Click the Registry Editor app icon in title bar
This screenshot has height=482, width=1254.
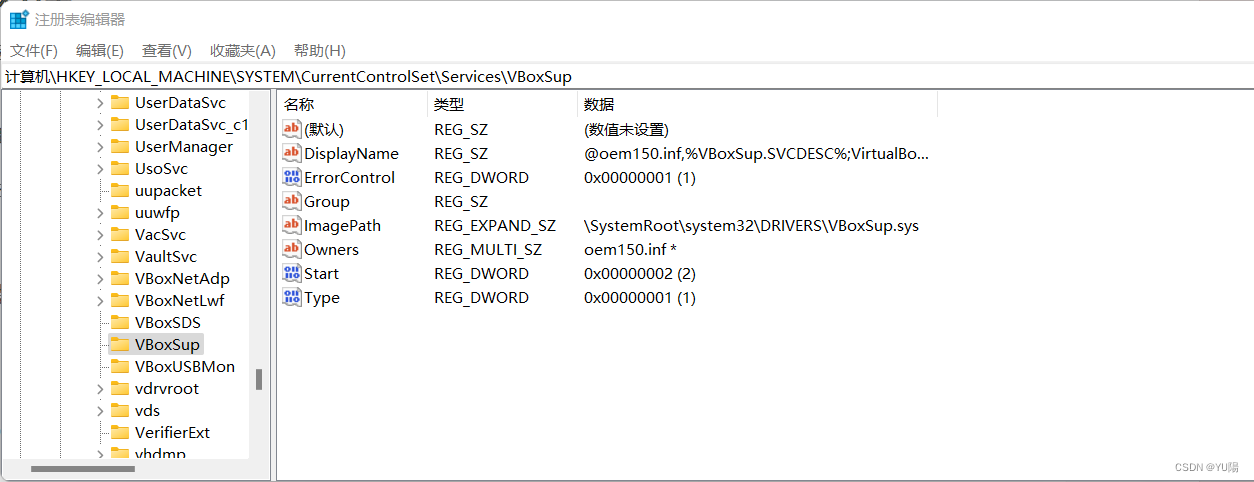pos(18,19)
